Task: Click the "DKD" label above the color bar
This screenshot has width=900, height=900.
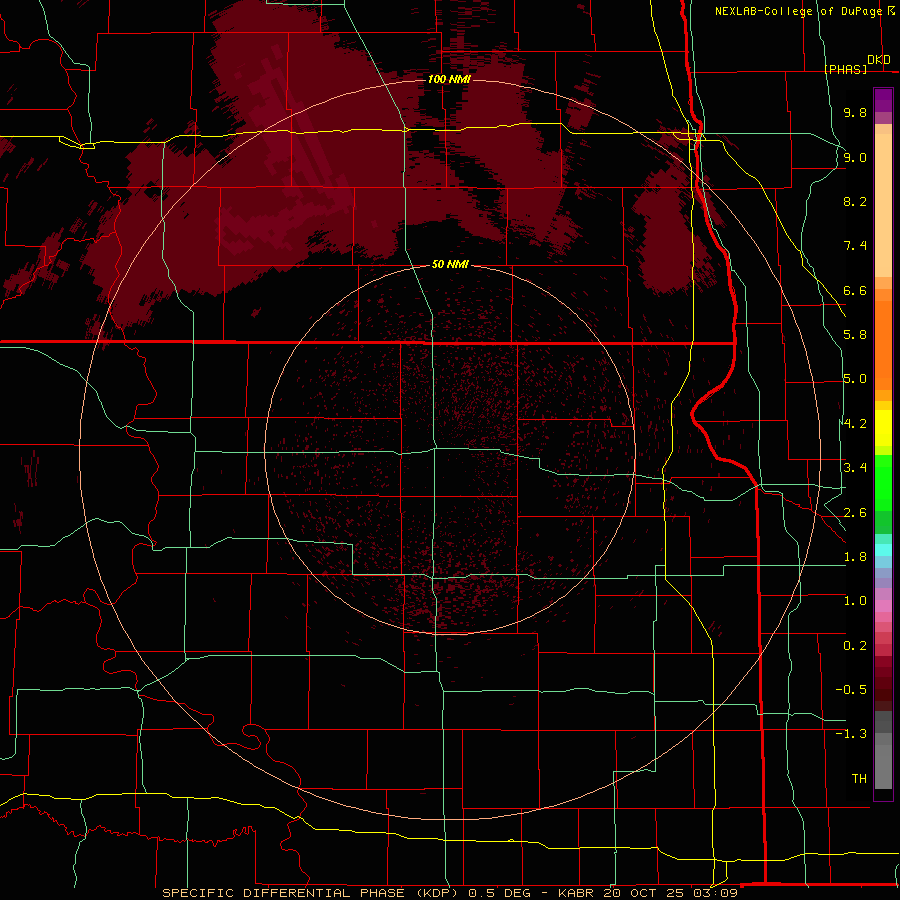Action: (879, 60)
